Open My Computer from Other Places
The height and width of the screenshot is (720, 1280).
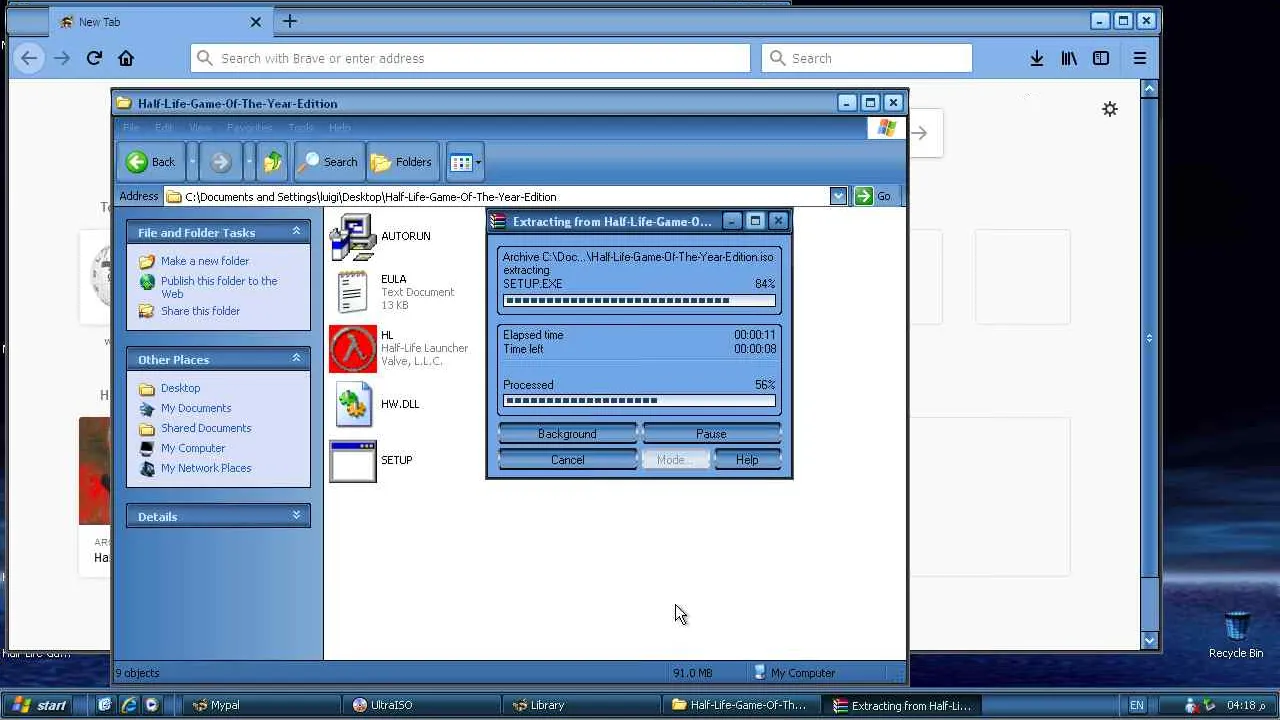pyautogui.click(x=193, y=448)
